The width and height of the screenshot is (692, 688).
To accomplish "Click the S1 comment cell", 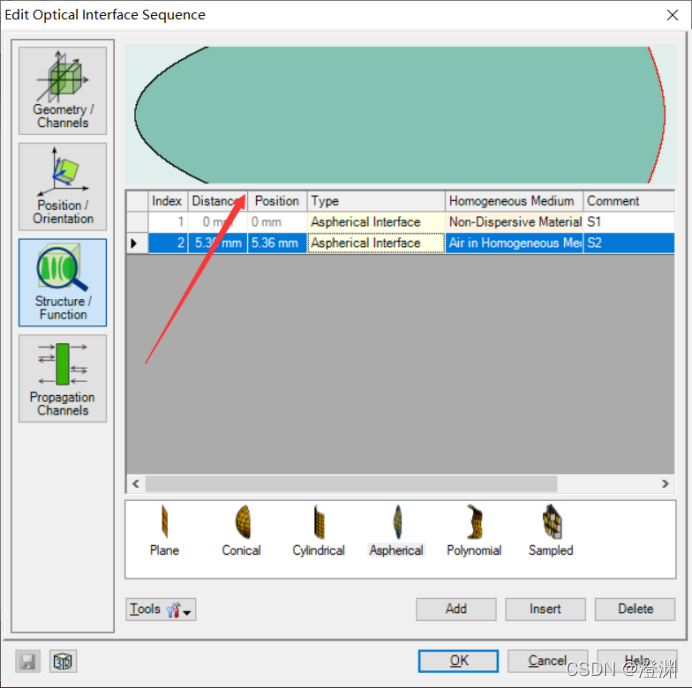I will tap(629, 222).
